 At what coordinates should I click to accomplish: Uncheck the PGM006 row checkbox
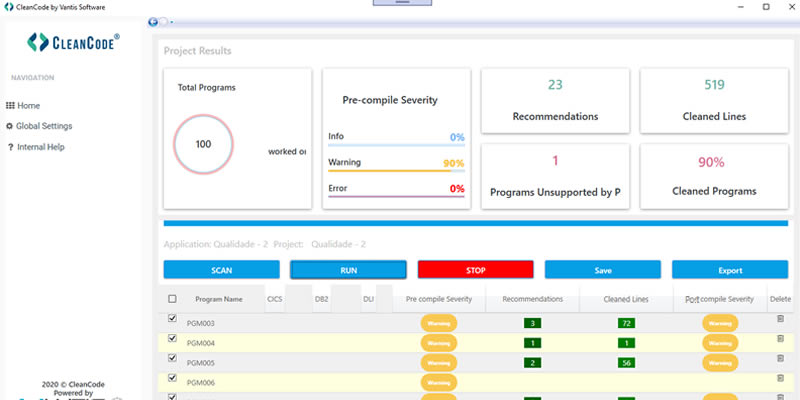[172, 378]
